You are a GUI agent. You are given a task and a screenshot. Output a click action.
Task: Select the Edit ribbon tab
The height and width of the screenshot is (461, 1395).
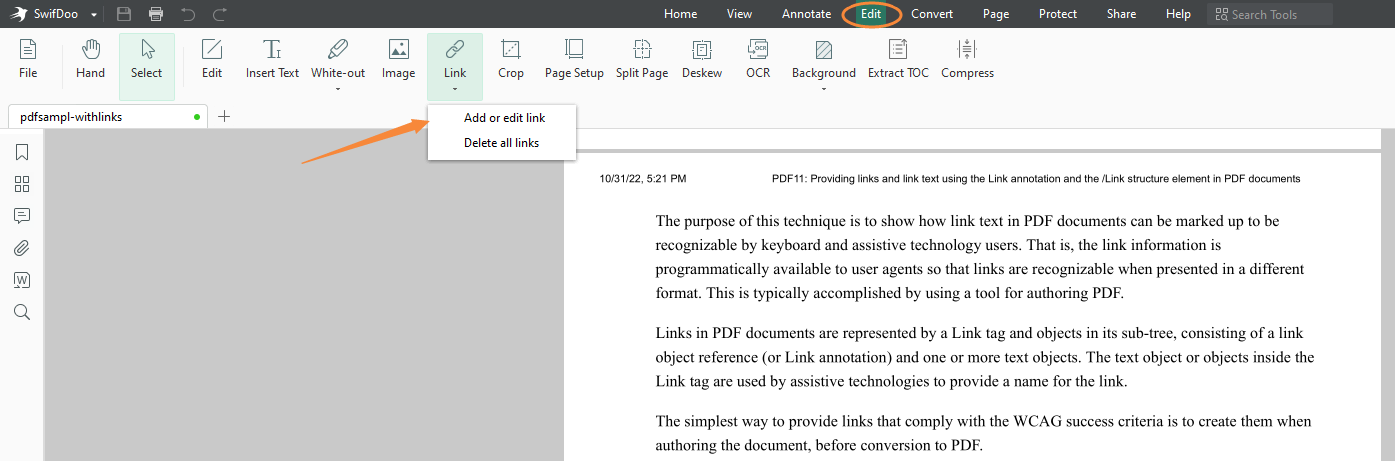(x=871, y=14)
